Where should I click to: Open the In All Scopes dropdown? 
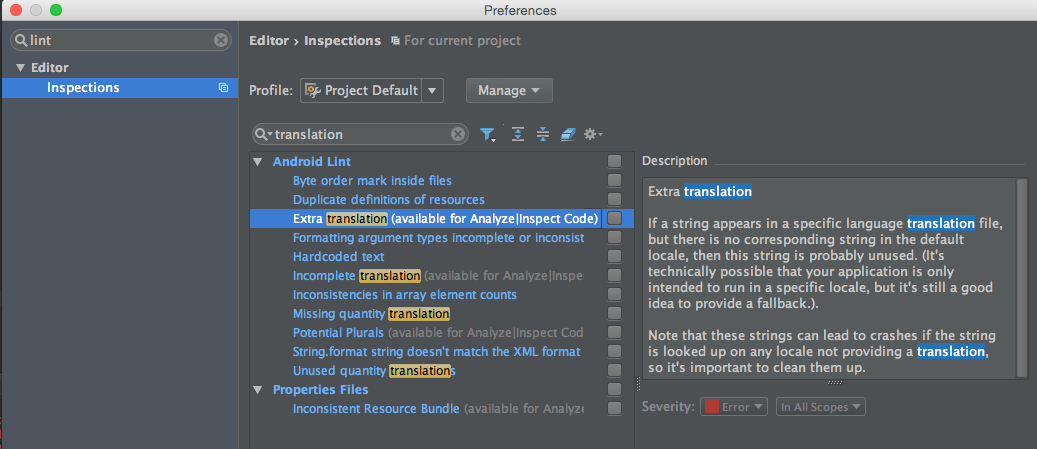821,407
